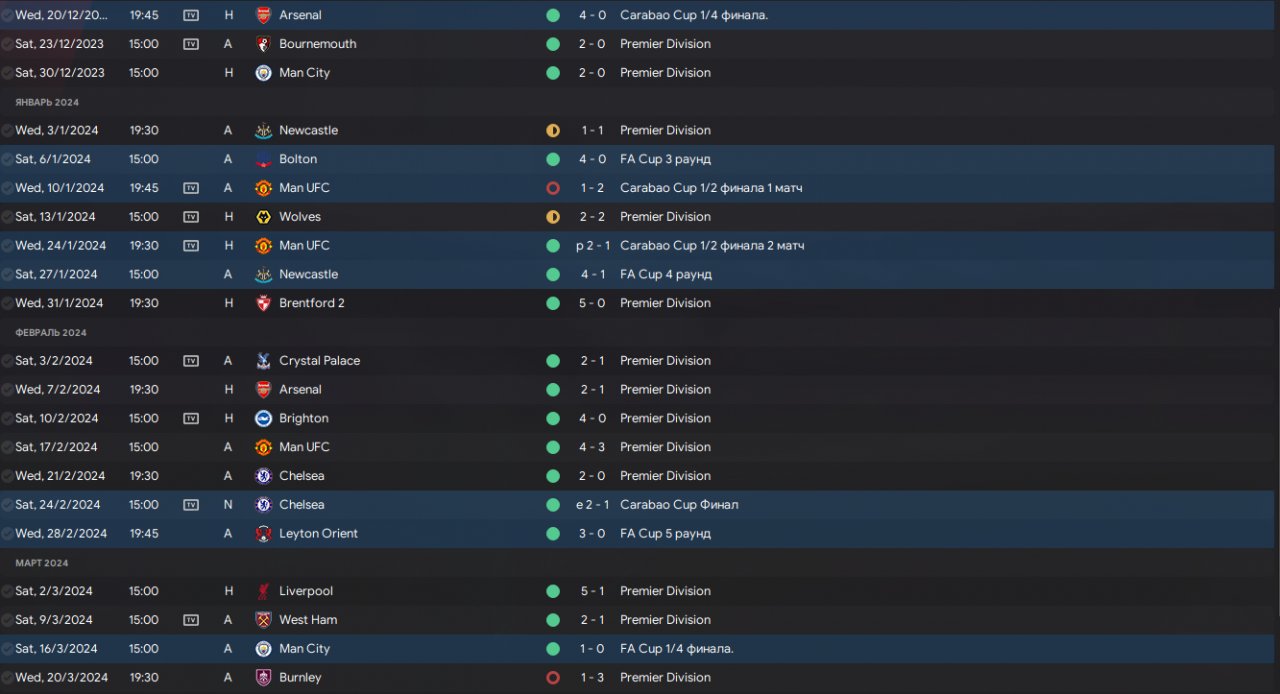
Task: Click the Crystal Palace badge
Action: [x=263, y=361]
